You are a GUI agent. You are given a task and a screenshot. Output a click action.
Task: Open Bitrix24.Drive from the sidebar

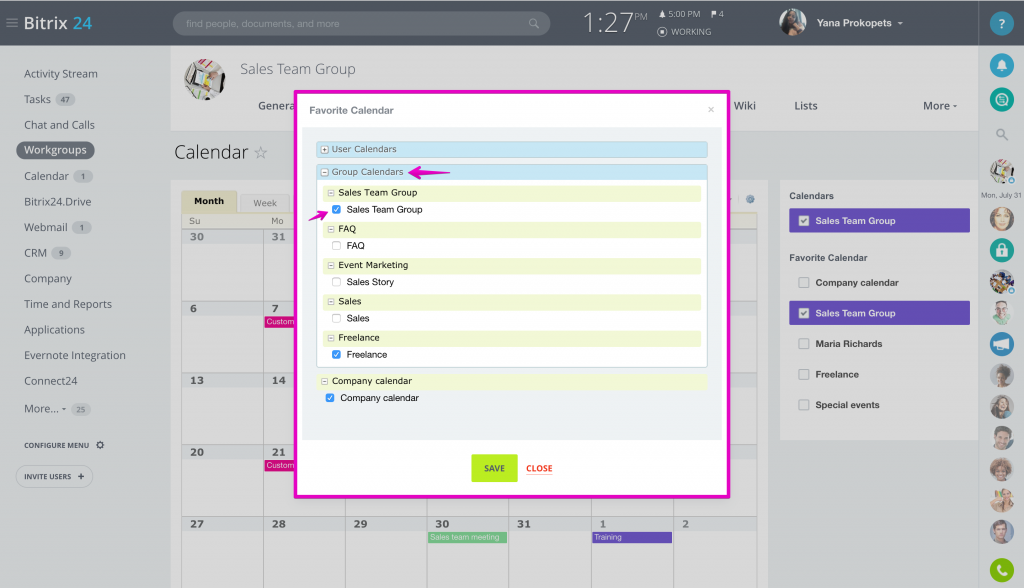[57, 202]
